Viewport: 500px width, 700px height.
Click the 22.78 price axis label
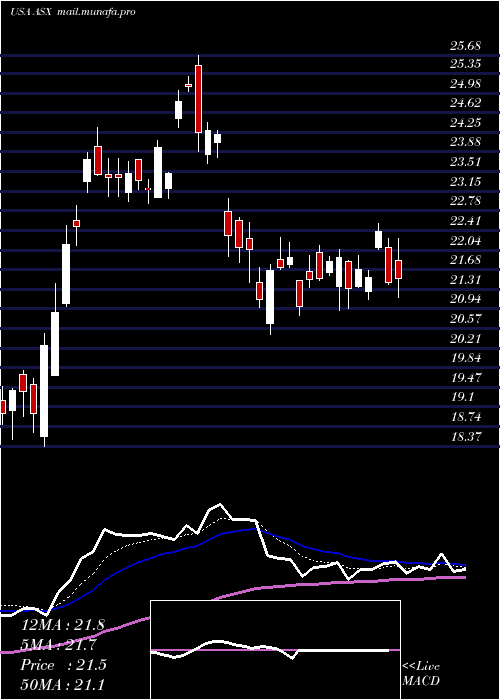465,201
